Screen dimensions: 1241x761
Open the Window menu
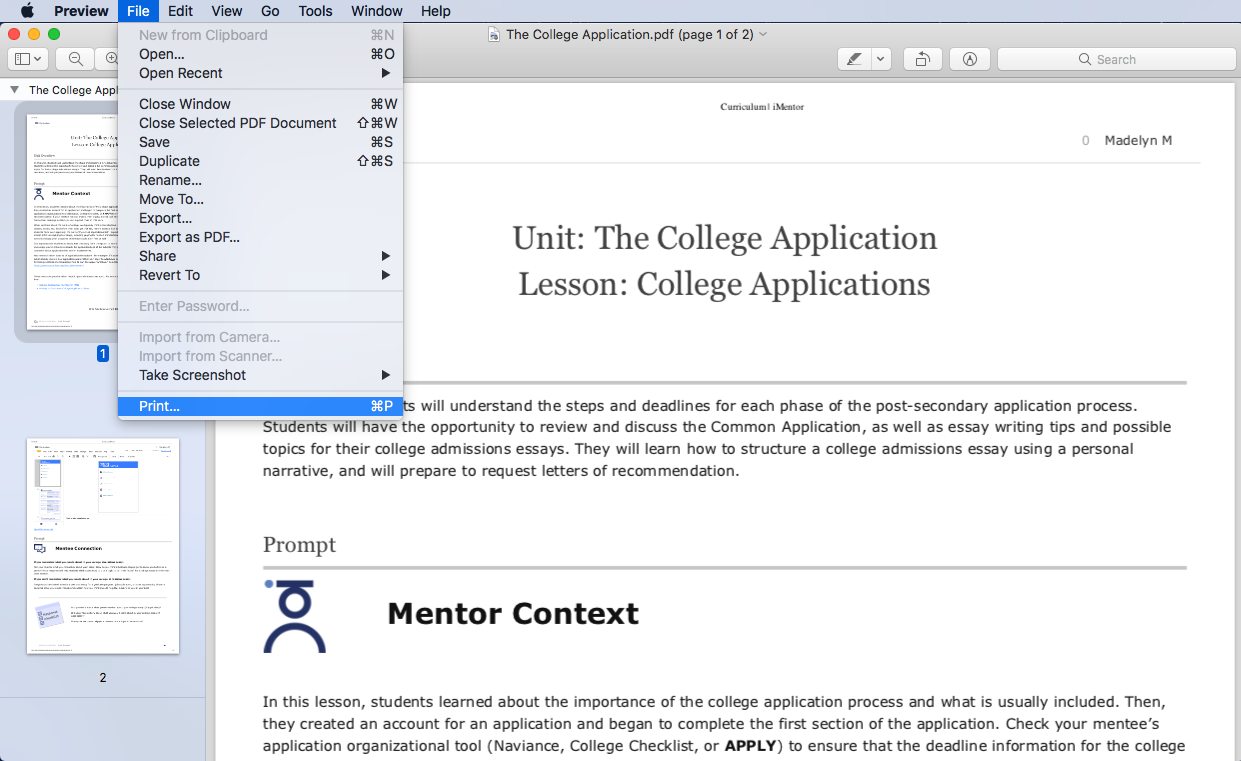pos(377,11)
